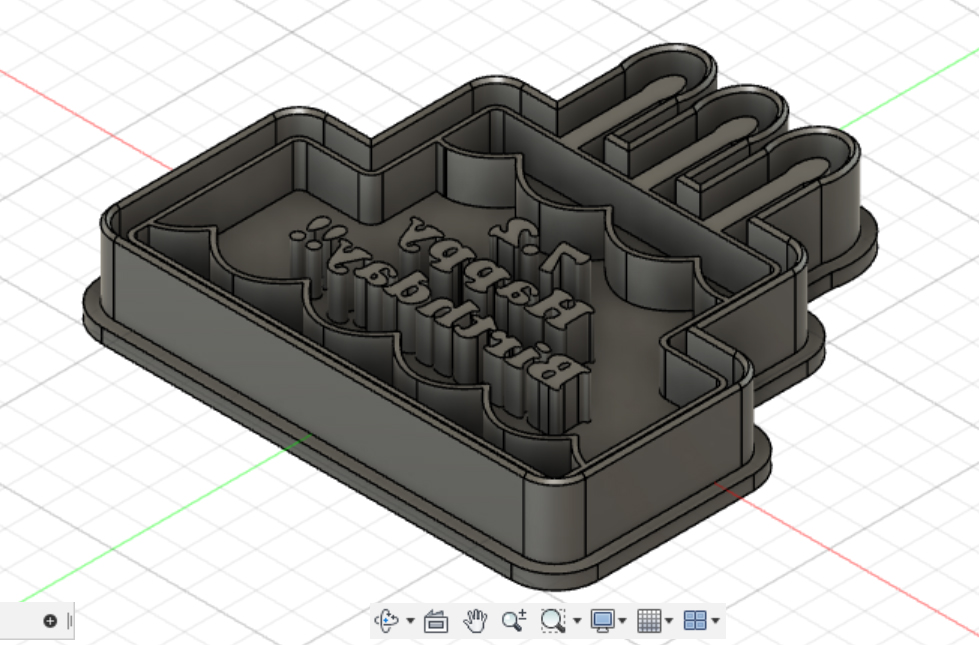This screenshot has height=645, width=979.
Task: Click the panel grip handle beside plus icon
Action: [70, 621]
